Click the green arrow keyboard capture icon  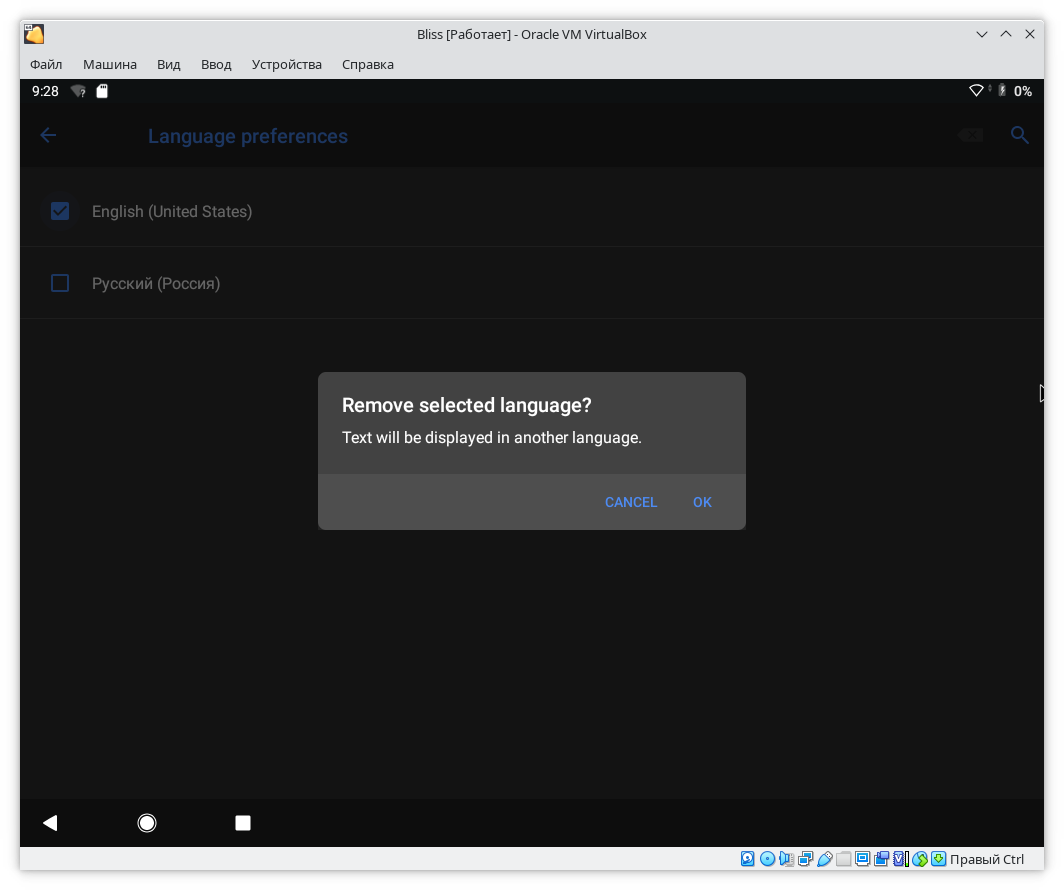pyautogui.click(x=938, y=859)
